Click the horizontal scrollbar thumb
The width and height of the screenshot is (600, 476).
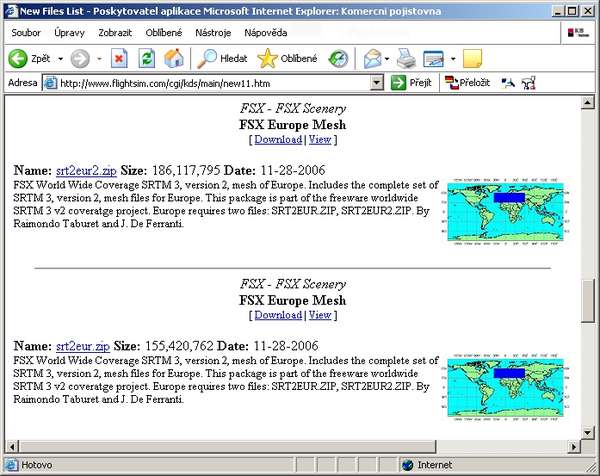[x=227, y=447]
